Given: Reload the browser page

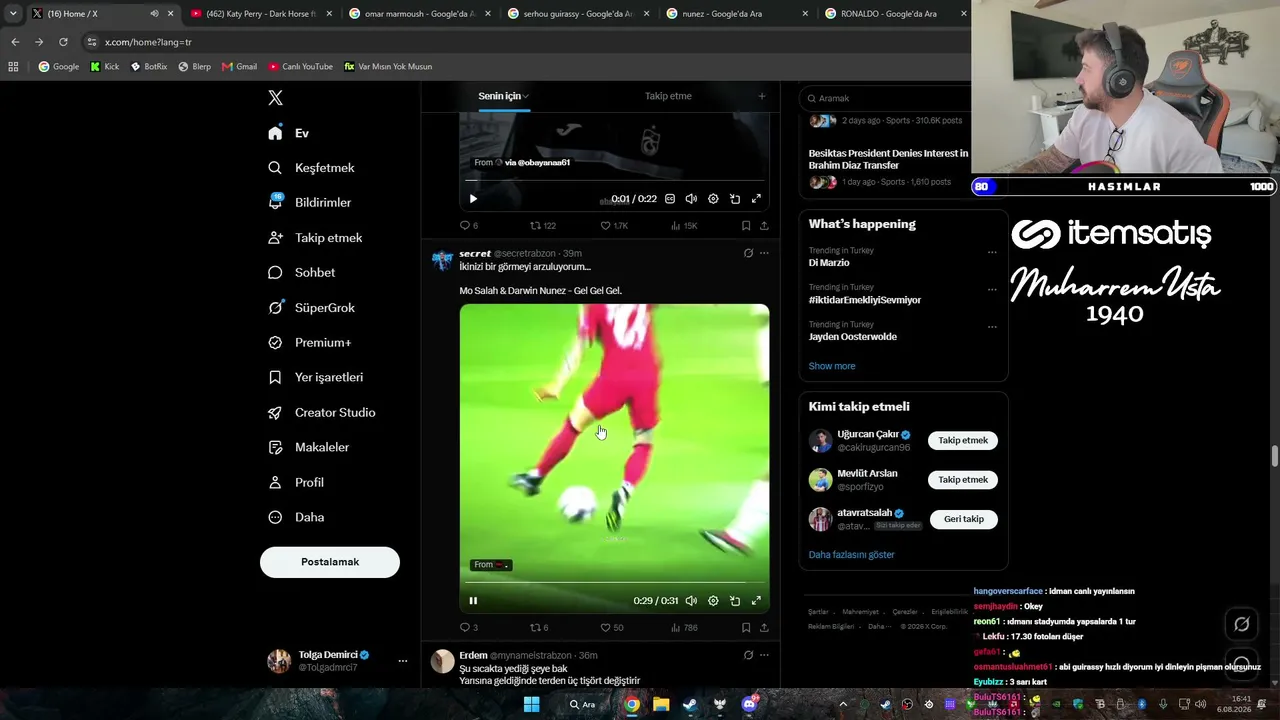Looking at the screenshot, I should 63,42.
